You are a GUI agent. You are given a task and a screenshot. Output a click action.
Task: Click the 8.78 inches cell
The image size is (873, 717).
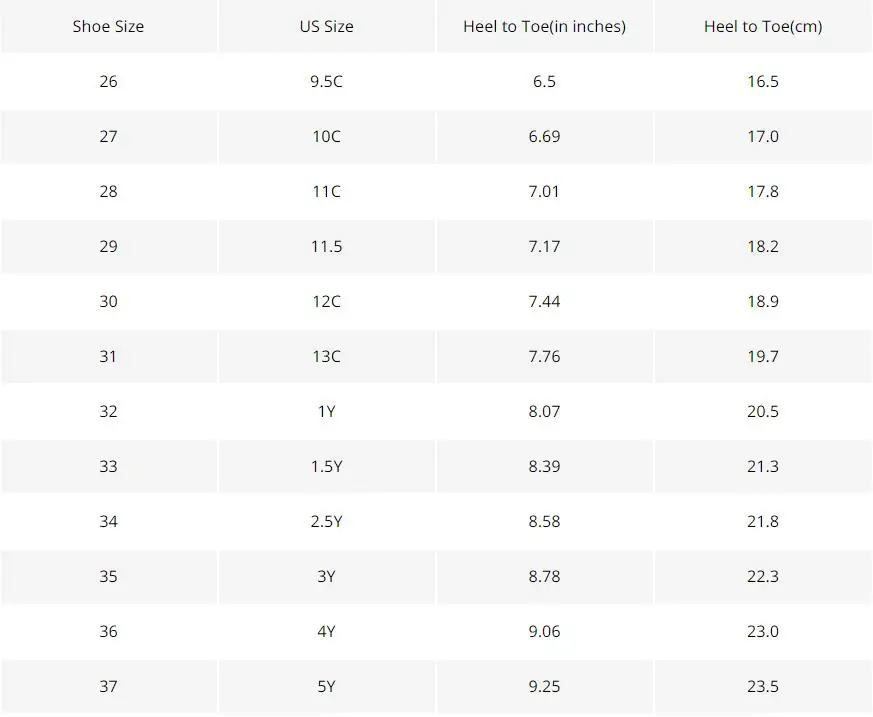[545, 576]
